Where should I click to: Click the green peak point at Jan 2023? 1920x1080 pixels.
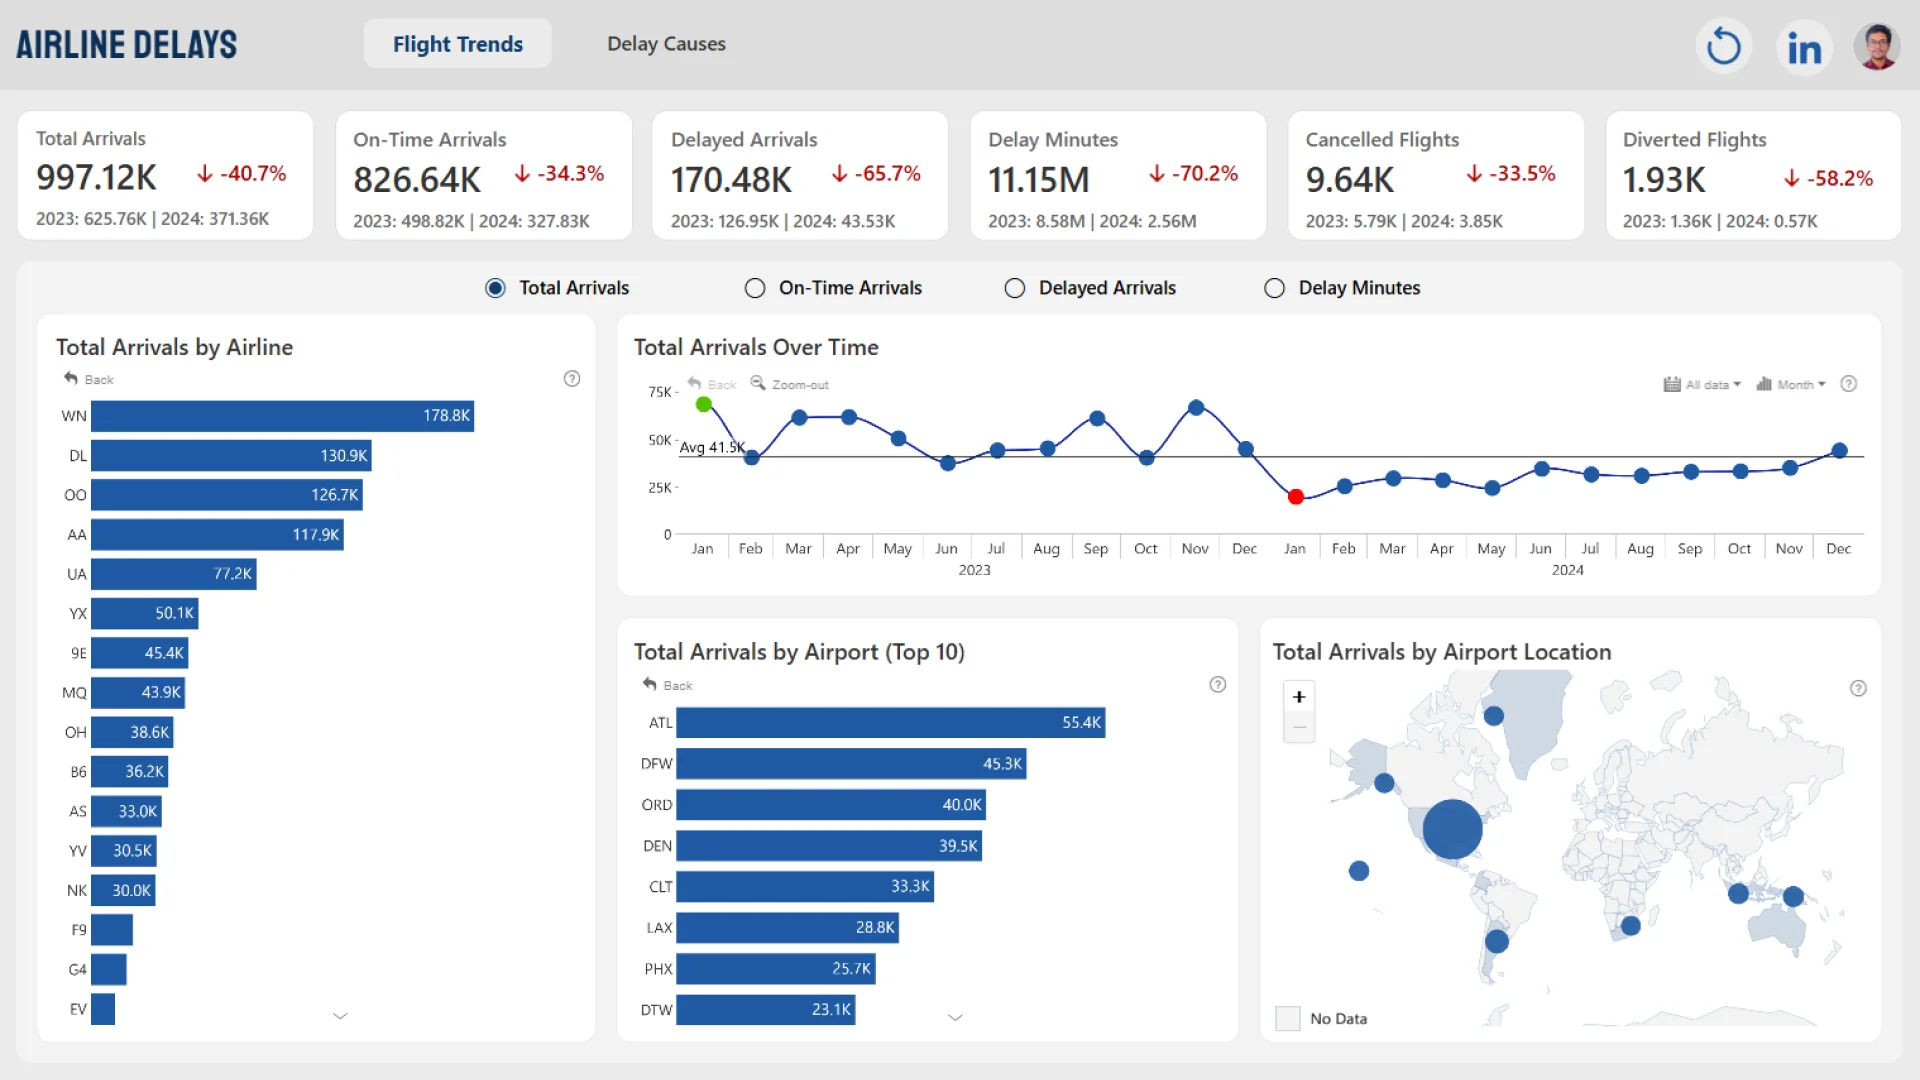(x=704, y=404)
